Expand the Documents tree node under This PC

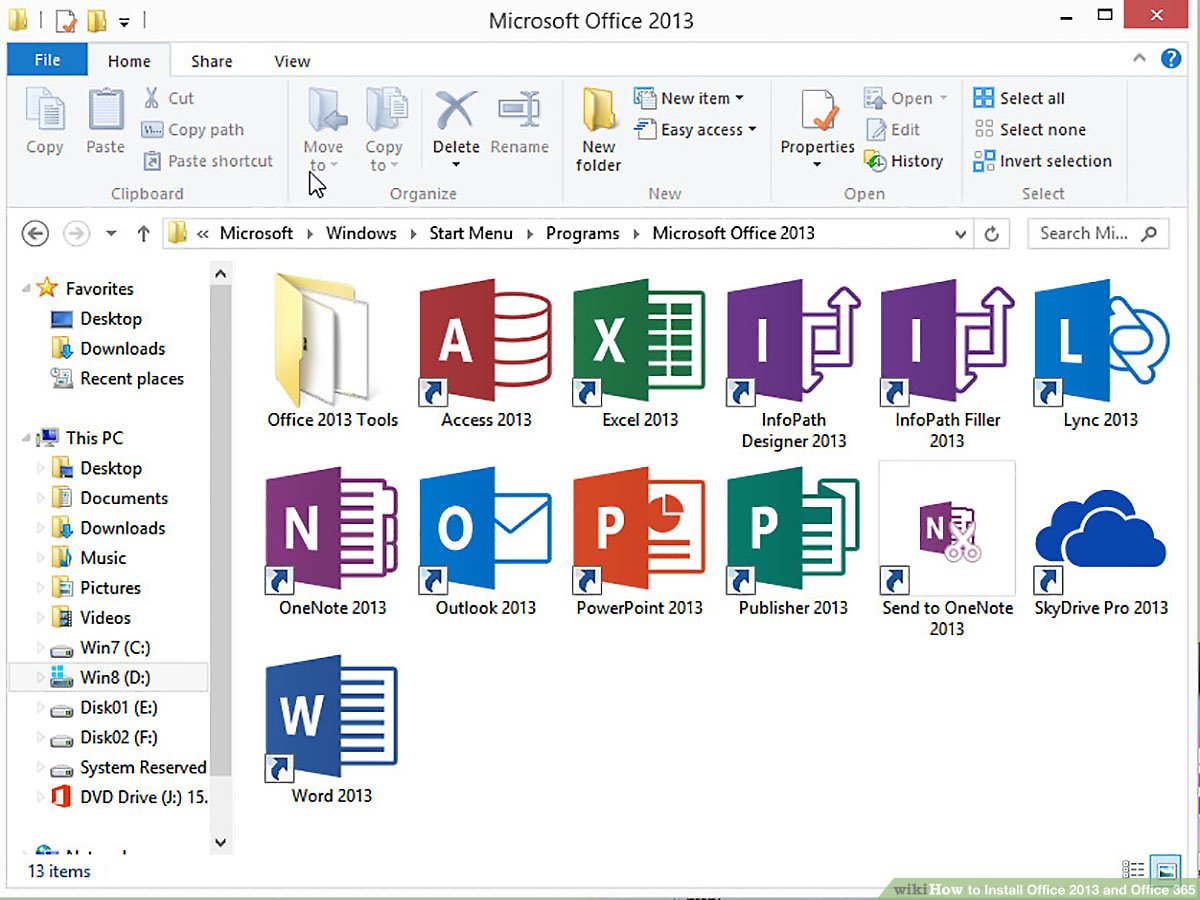41,498
